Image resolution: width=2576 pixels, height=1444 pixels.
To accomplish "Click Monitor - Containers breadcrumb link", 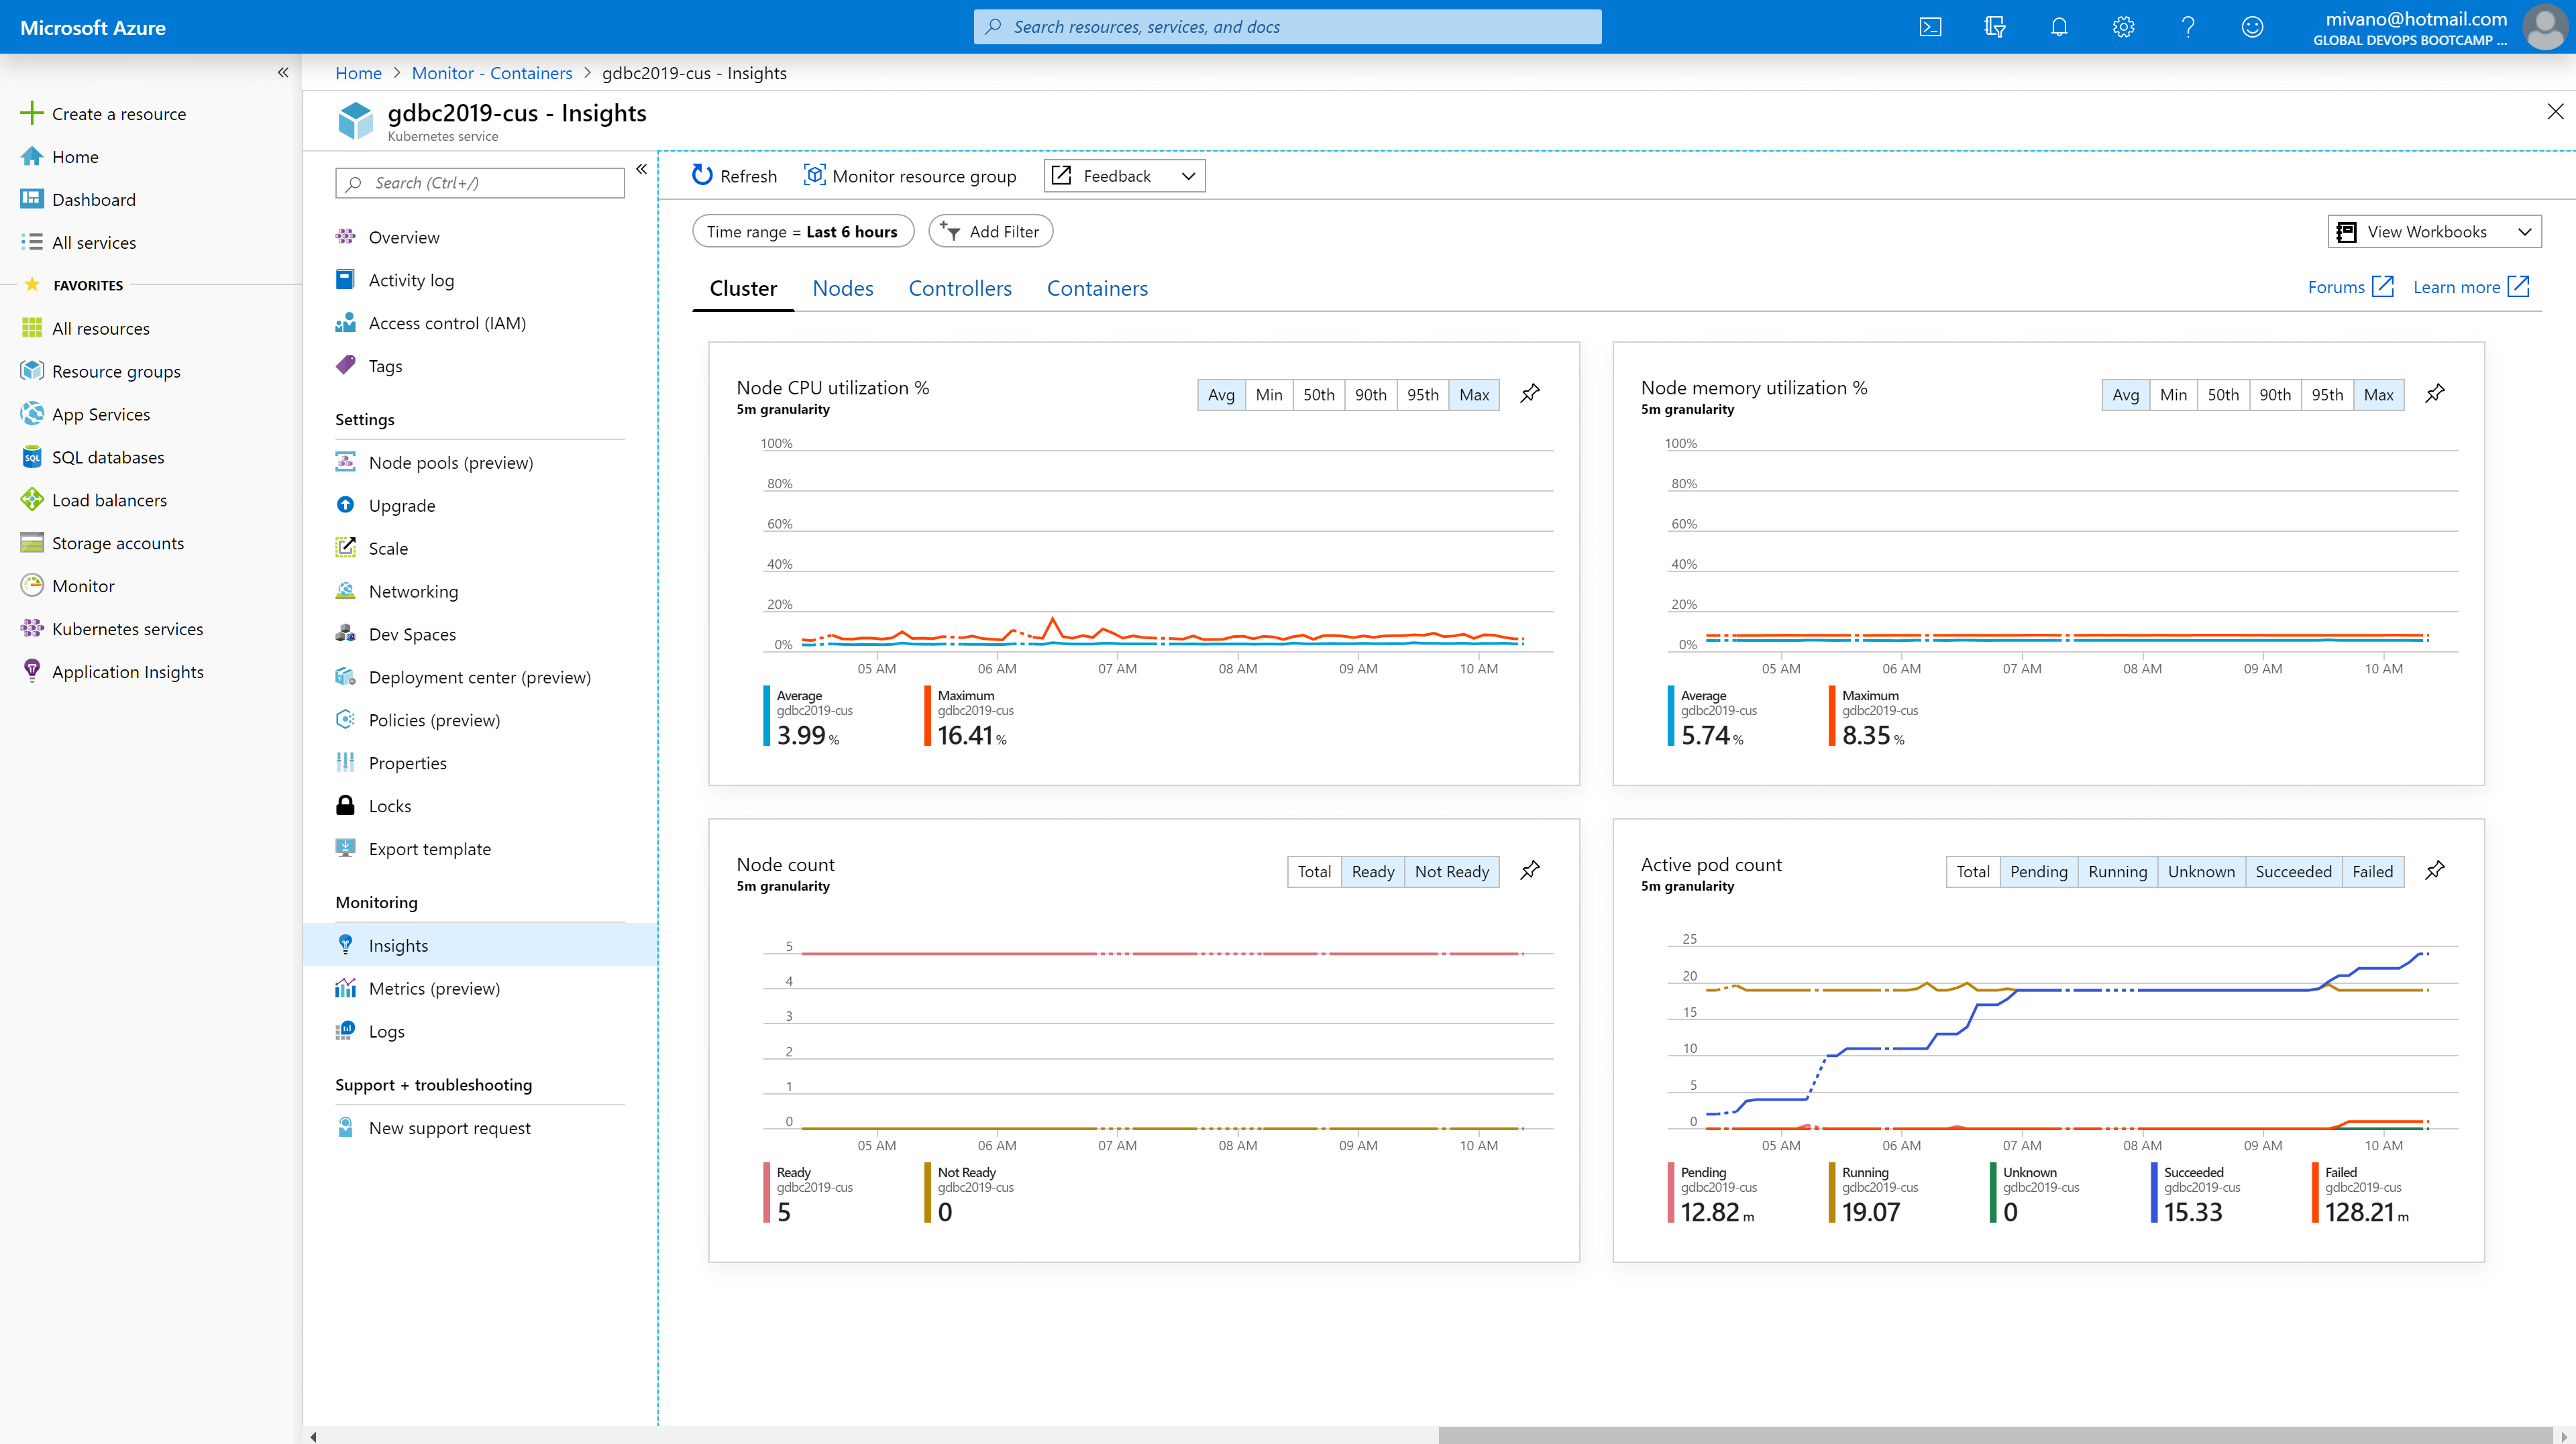I will coord(491,73).
